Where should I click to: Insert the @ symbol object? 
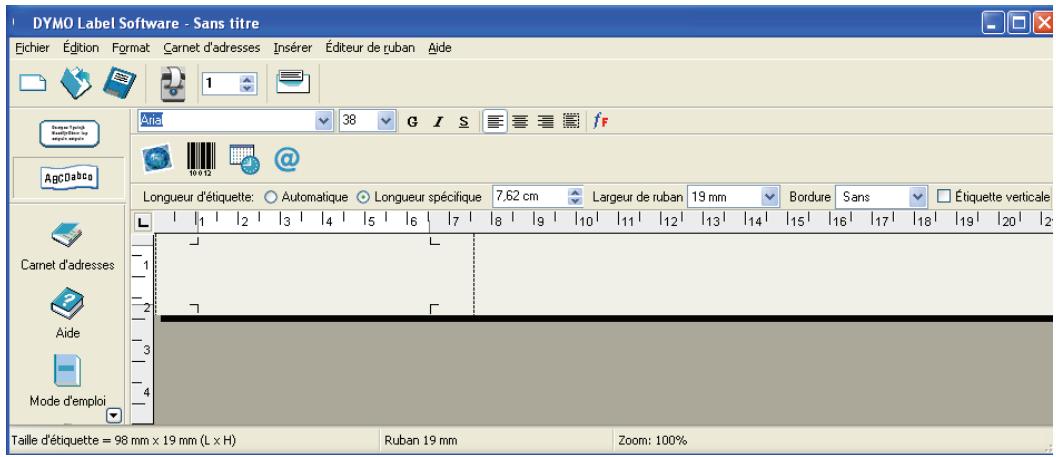click(286, 159)
